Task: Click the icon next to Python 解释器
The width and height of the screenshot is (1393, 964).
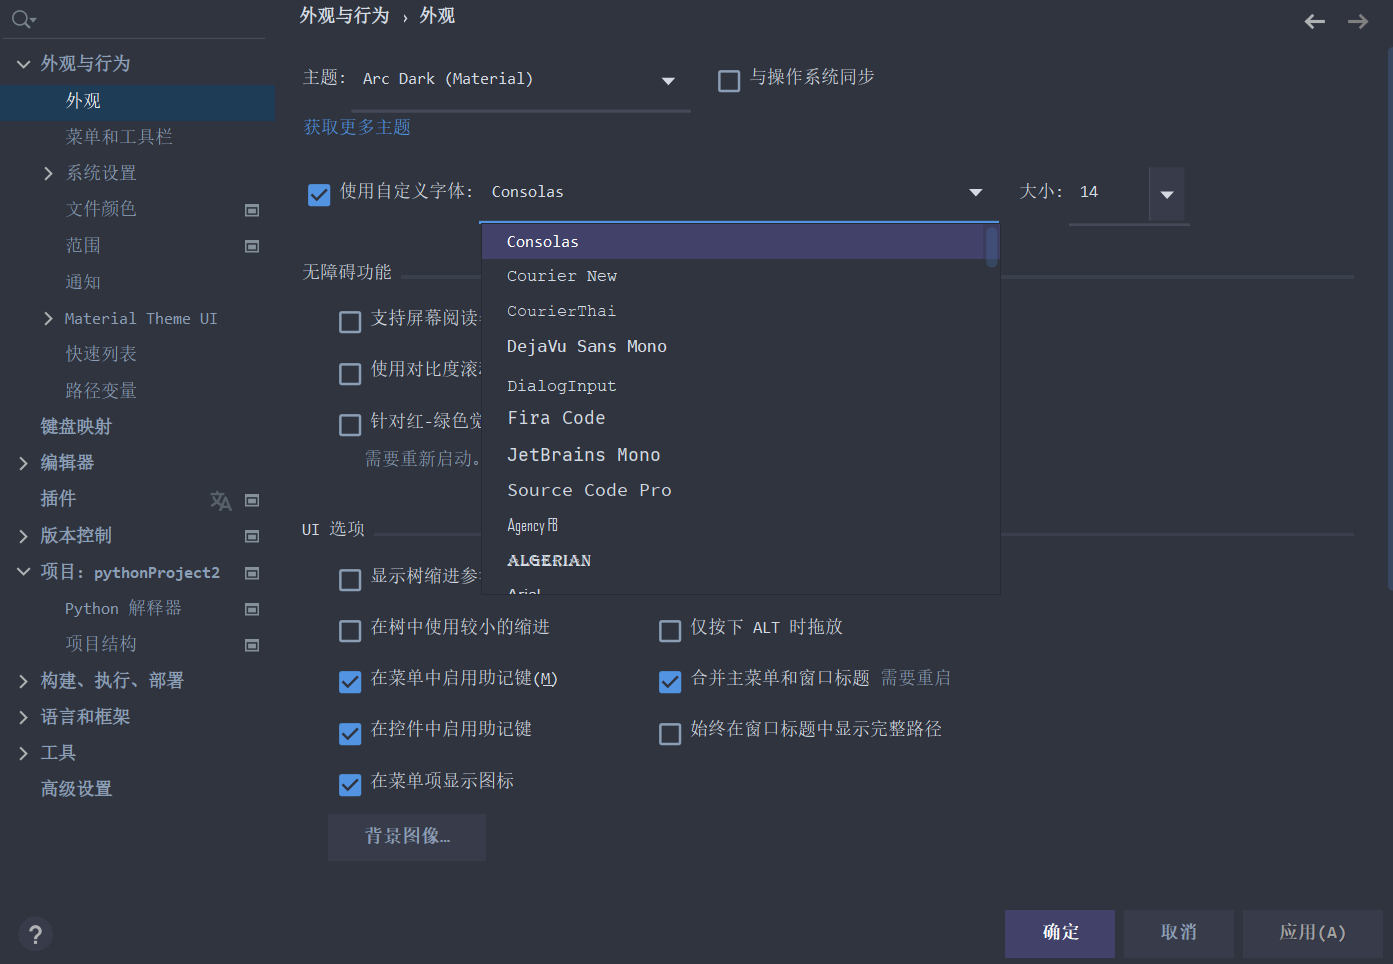Action: pyautogui.click(x=252, y=609)
